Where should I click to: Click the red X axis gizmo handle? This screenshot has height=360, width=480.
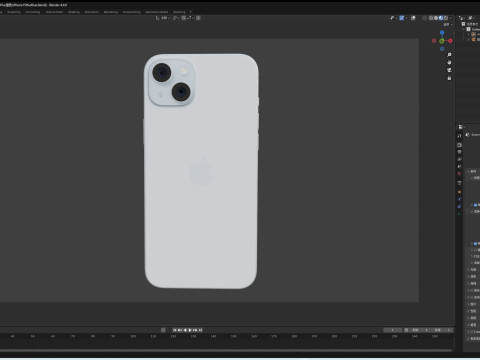pos(450,41)
